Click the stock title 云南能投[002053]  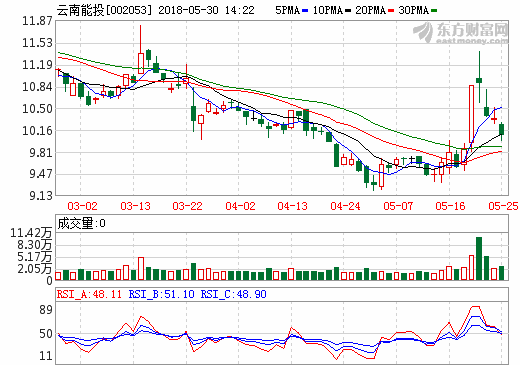click(x=104, y=10)
